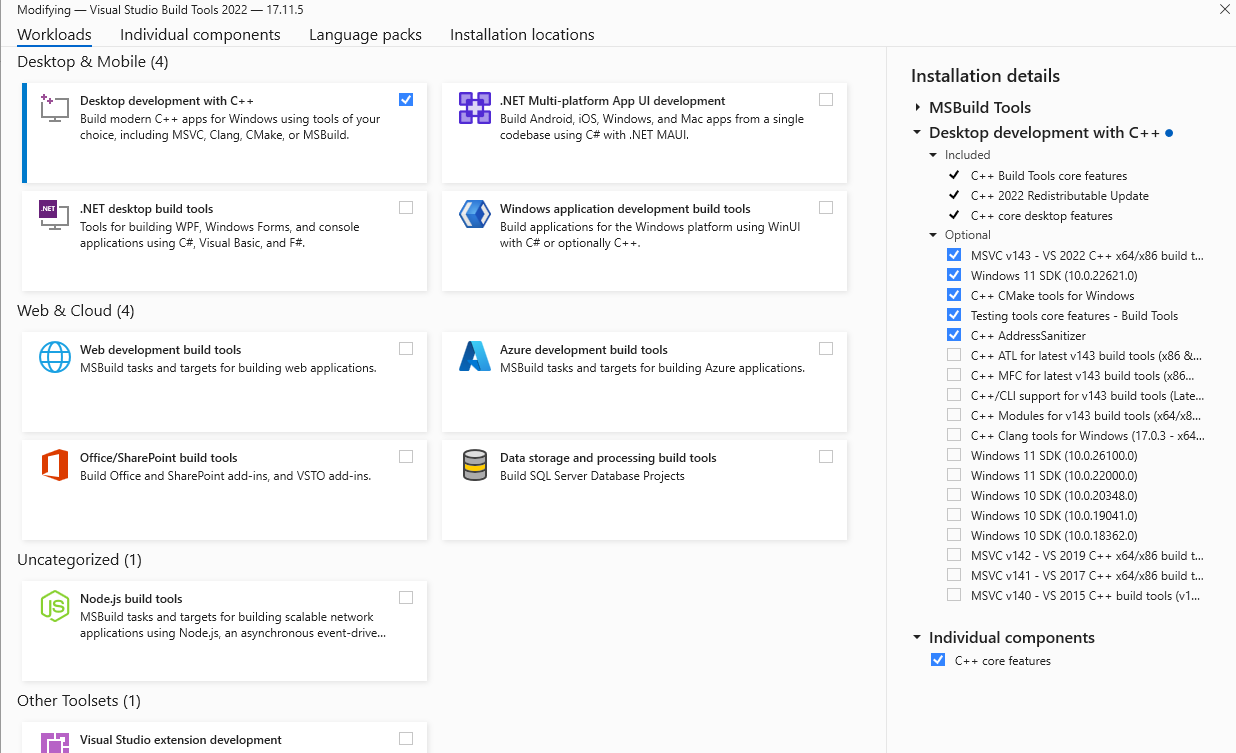
Task: Click the .NET desktop build tools icon
Action: coord(54,215)
